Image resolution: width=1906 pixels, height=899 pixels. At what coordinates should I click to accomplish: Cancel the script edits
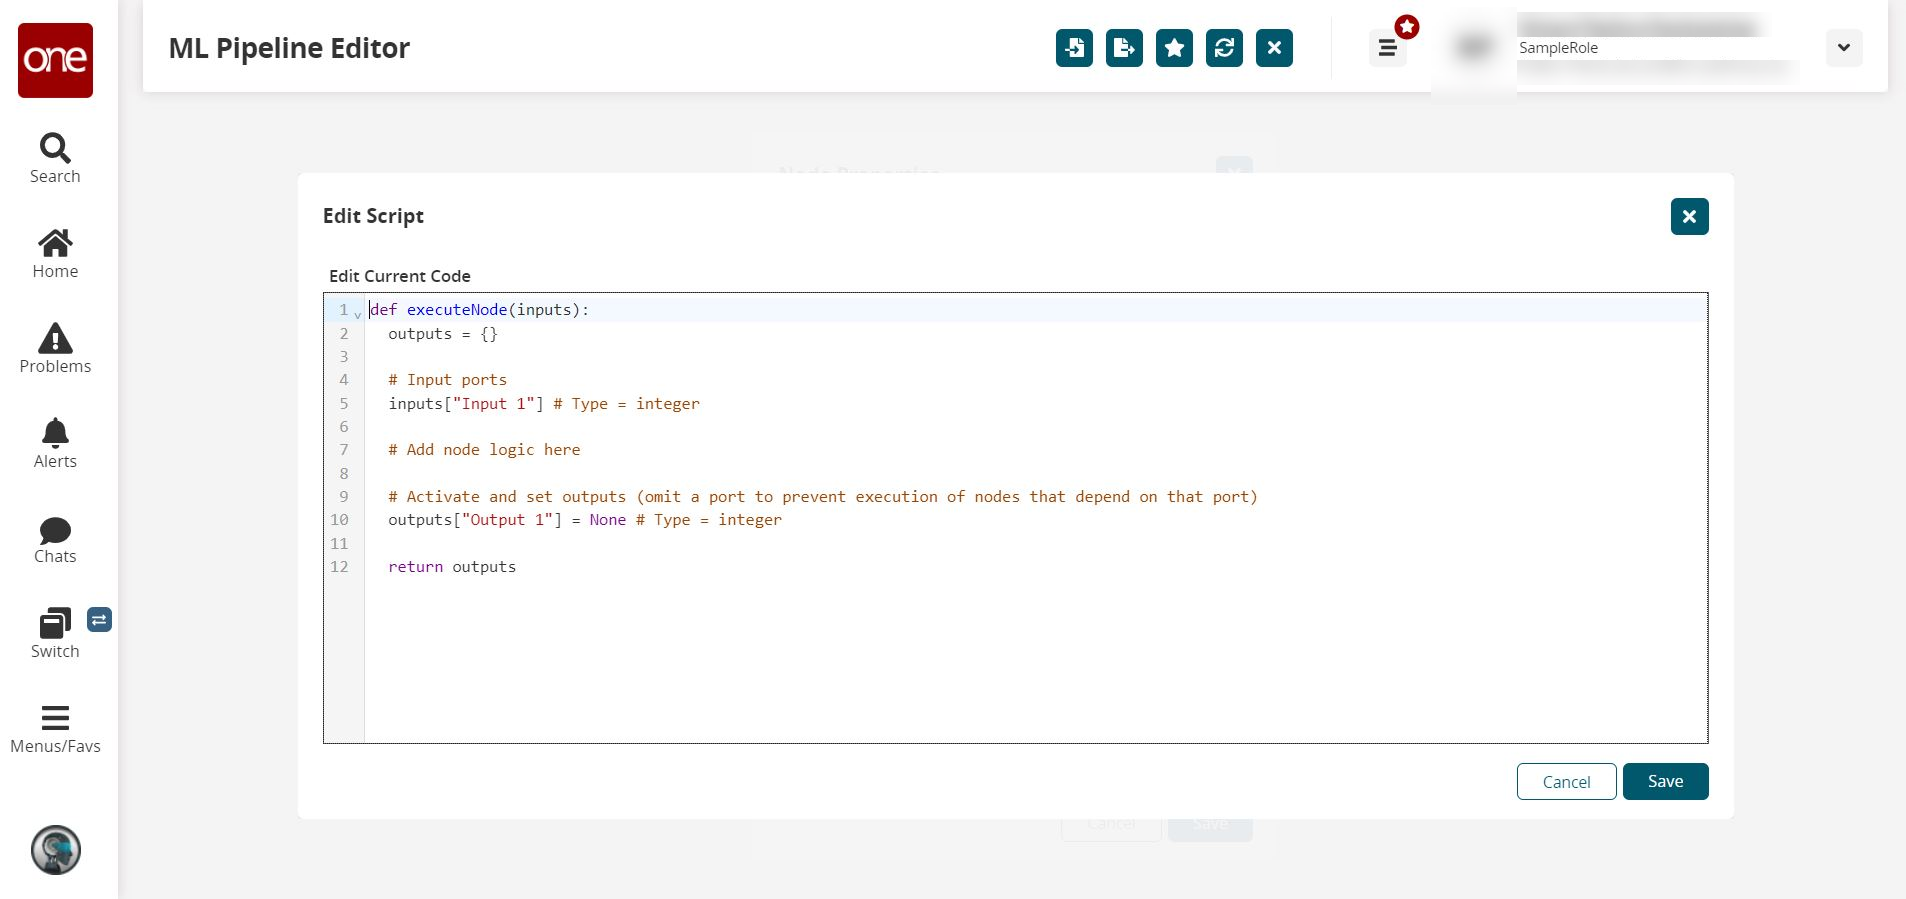tap(1566, 782)
